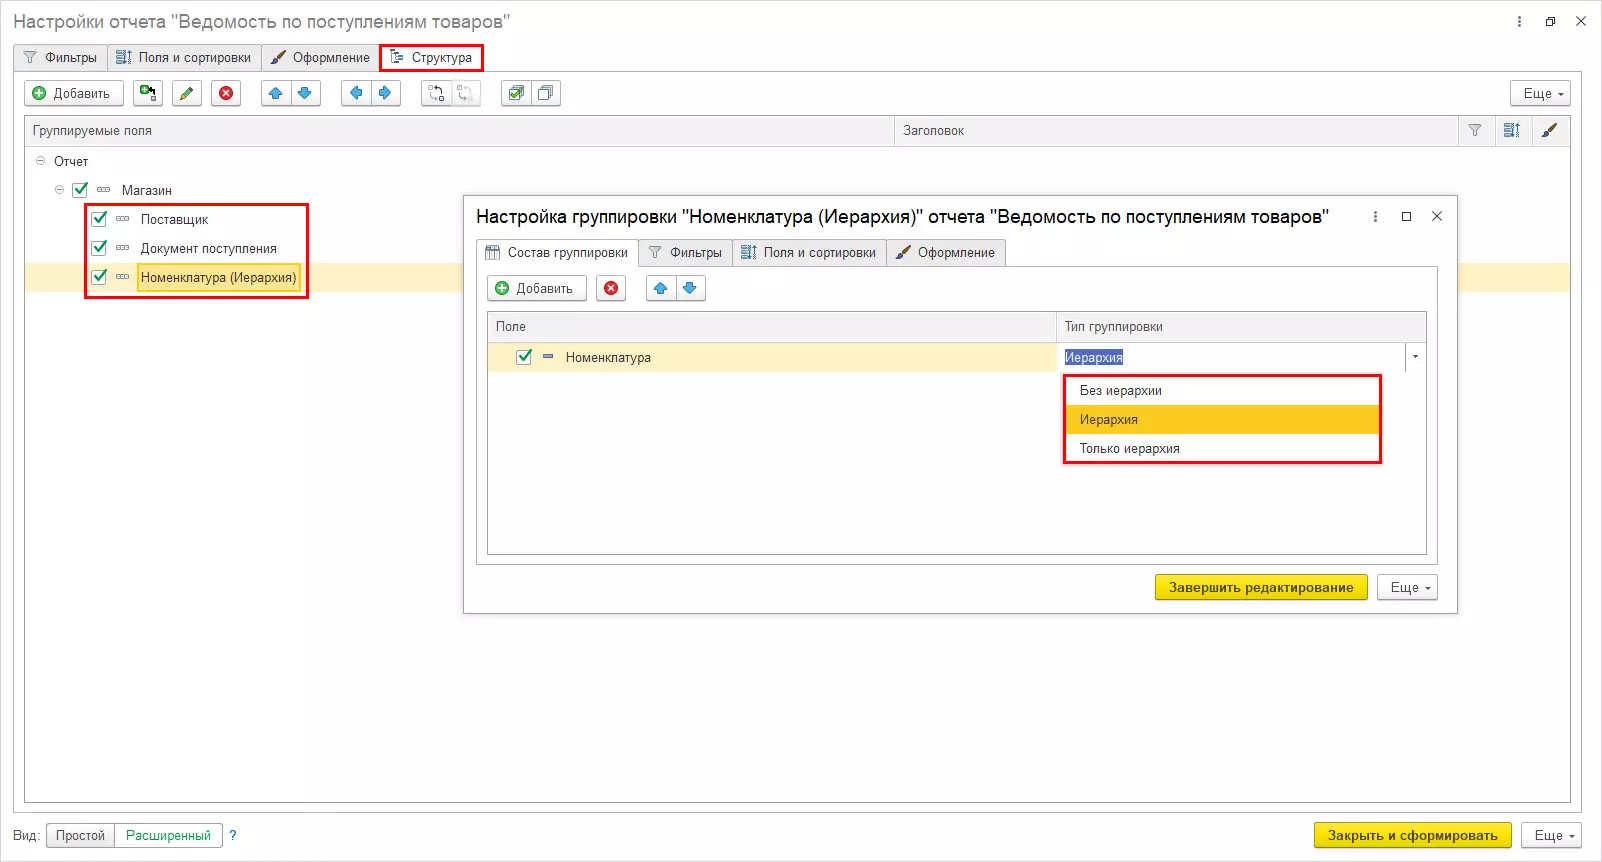Click the field icon beside Номенклатура

(548, 356)
